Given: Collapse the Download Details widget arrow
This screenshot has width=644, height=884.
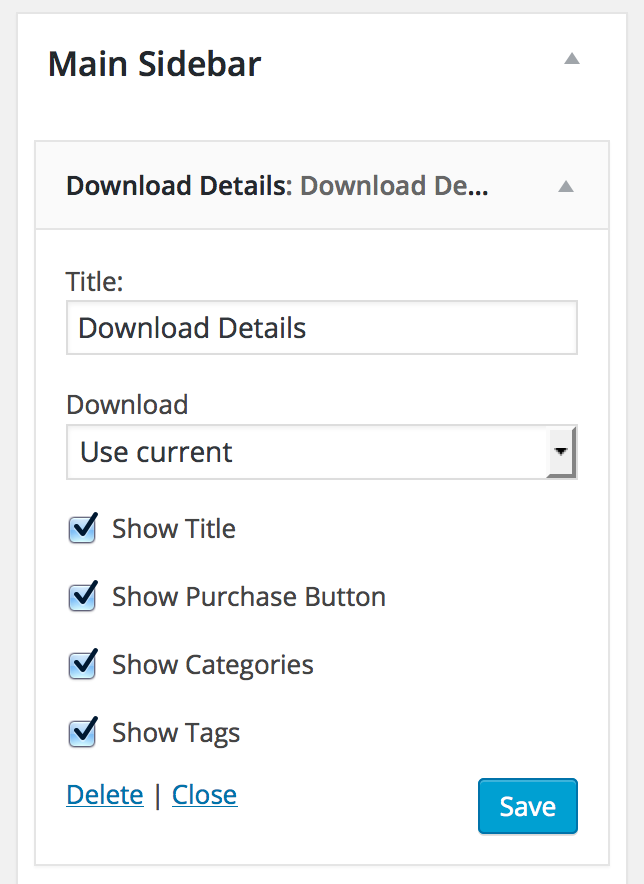Looking at the screenshot, I should (x=566, y=187).
